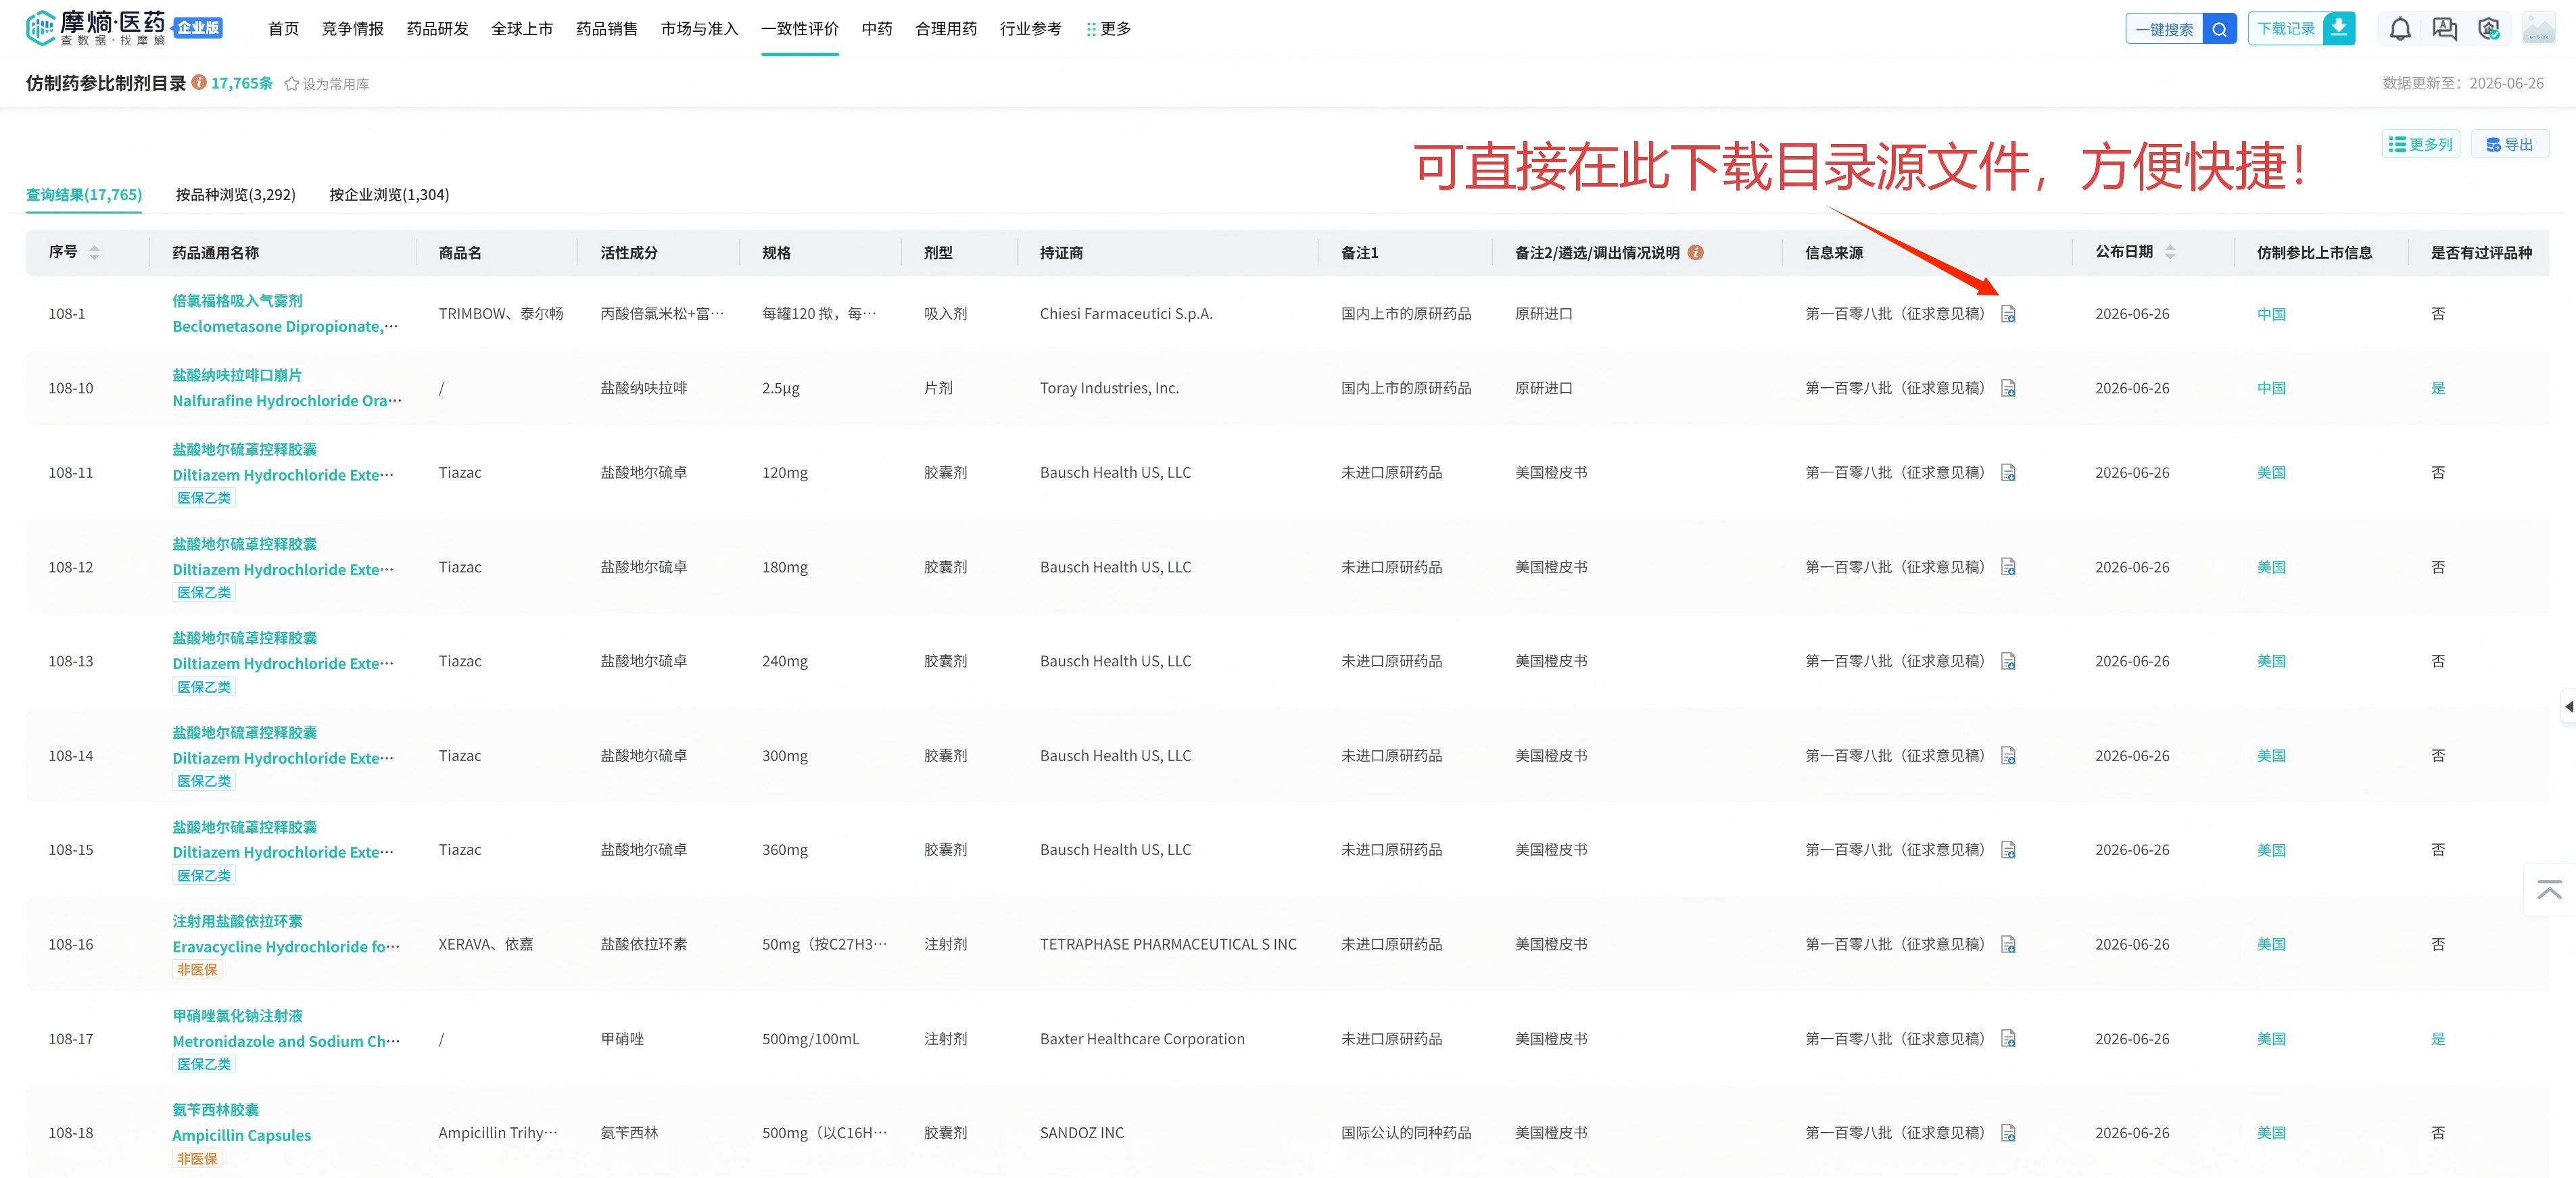Open the user avatar thumbnail
Image resolution: width=2576 pixels, height=1178 pixels.
2538,28
